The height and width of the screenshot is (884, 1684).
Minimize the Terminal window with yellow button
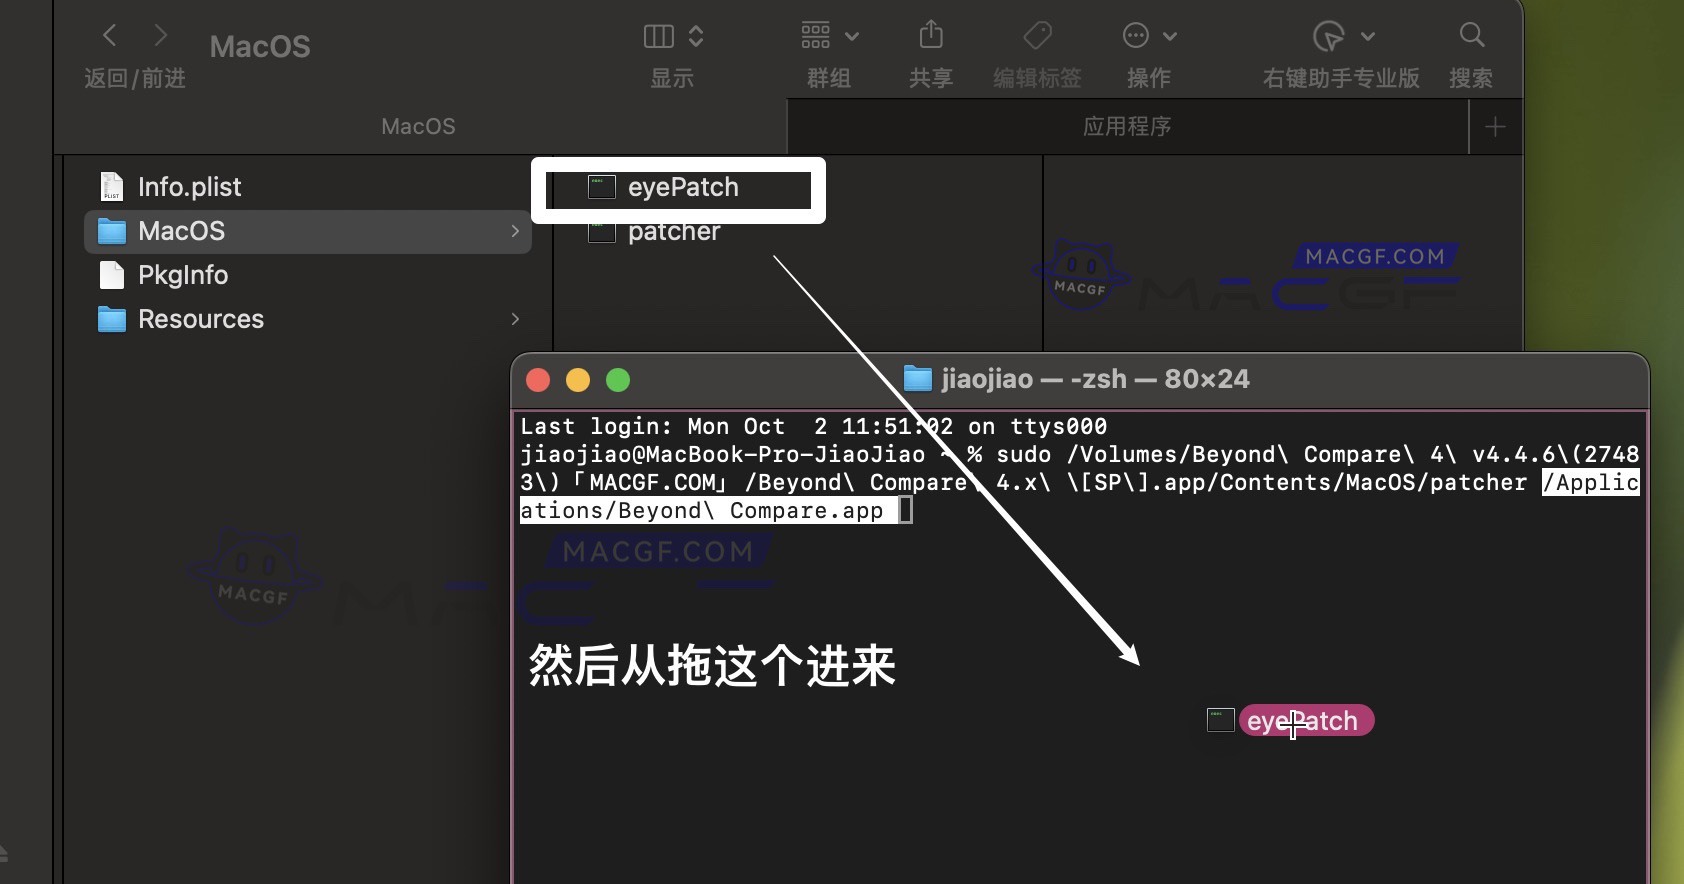578,380
